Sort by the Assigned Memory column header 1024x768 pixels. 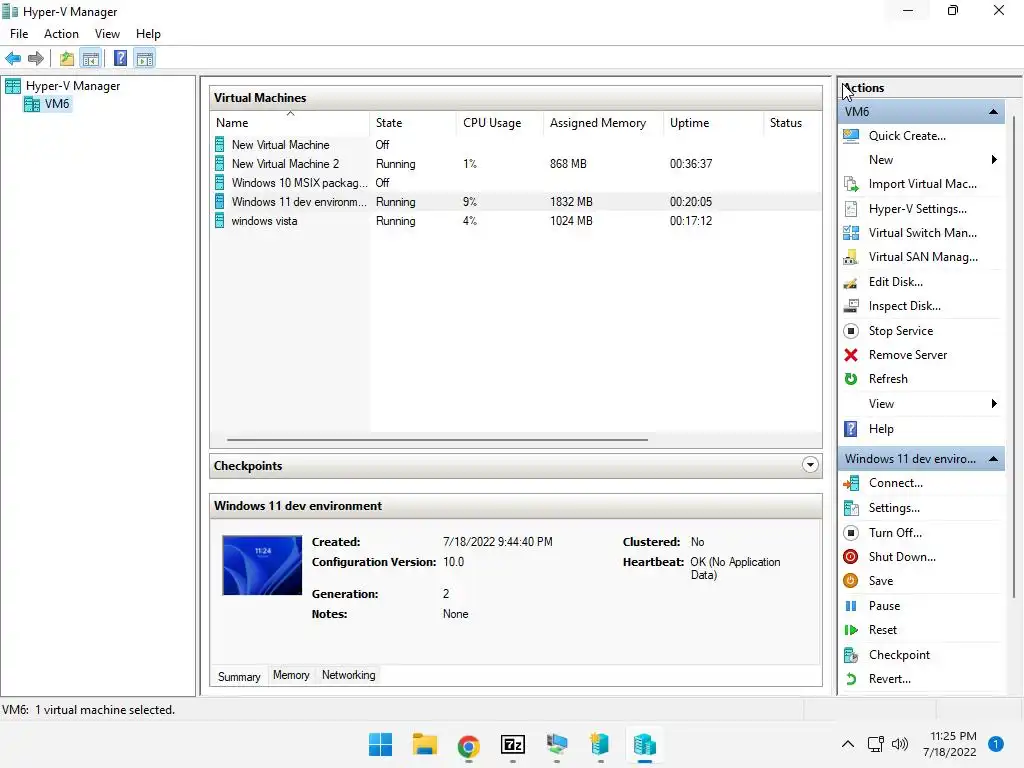tap(603, 123)
